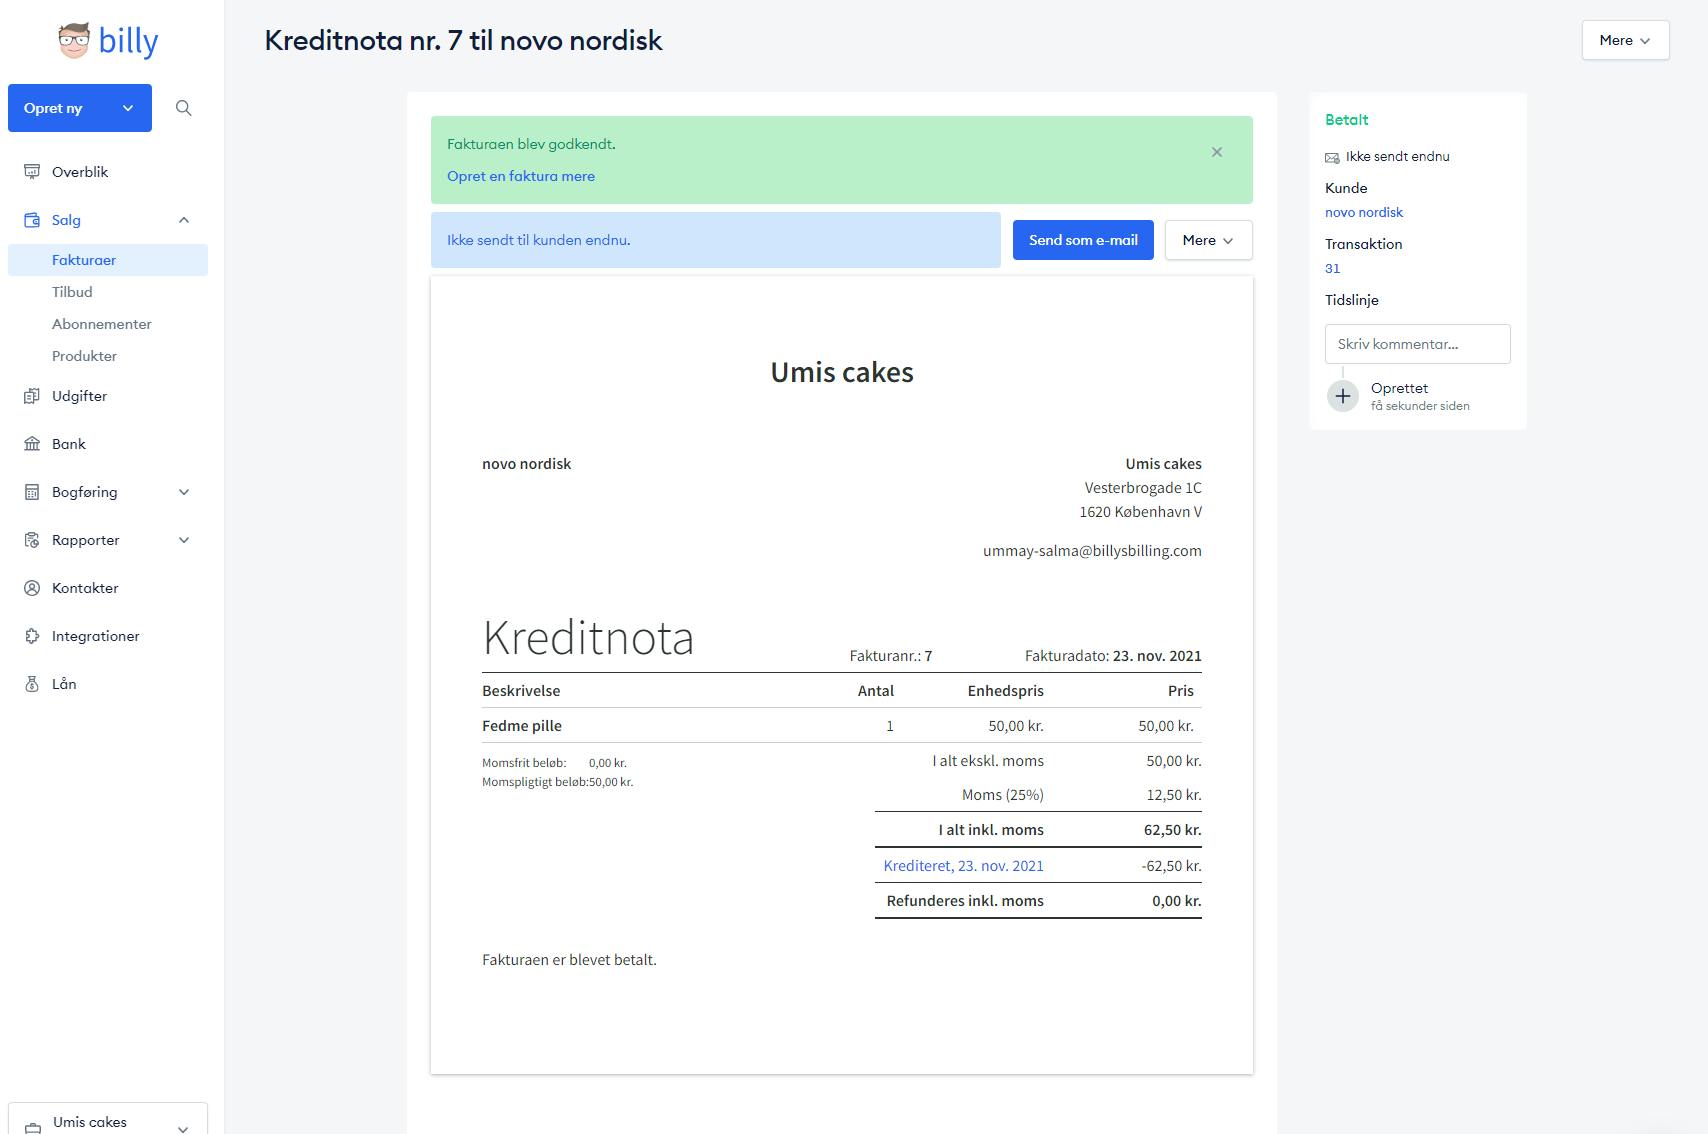Click the briefcase icon next to Umis cakes

32,1126
